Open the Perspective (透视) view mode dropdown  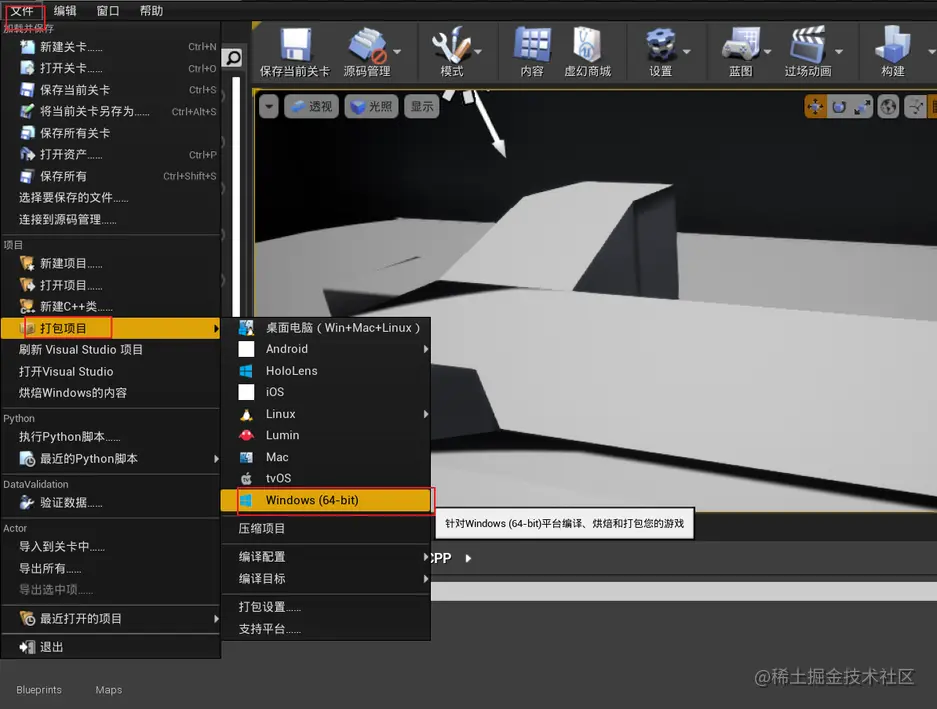point(311,106)
